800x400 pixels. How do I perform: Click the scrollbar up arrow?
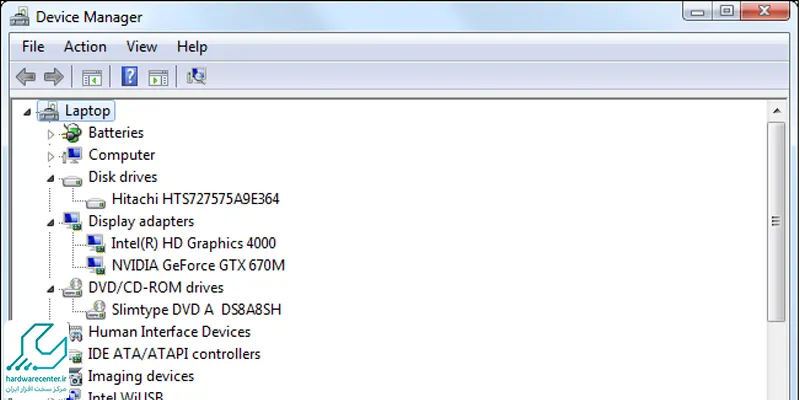[776, 111]
